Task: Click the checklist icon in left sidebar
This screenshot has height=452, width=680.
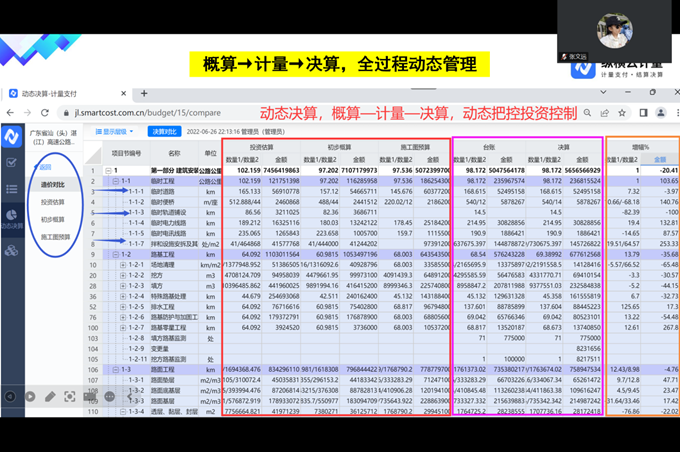Action: [x=11, y=162]
